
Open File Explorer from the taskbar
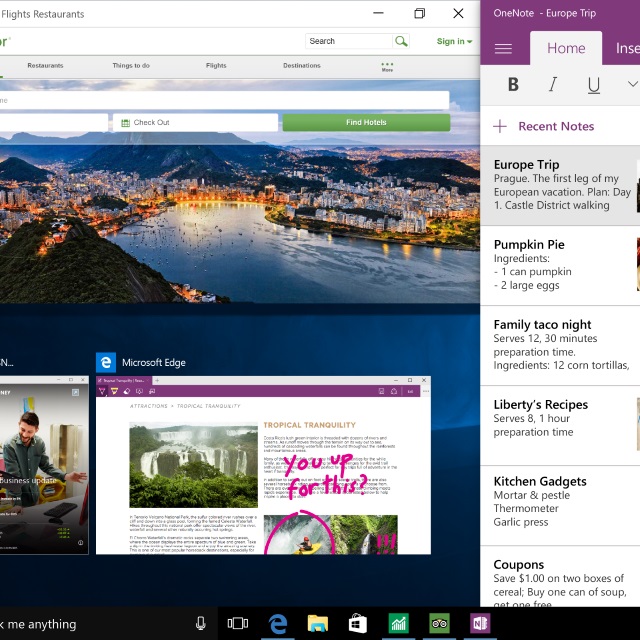[x=318, y=623]
